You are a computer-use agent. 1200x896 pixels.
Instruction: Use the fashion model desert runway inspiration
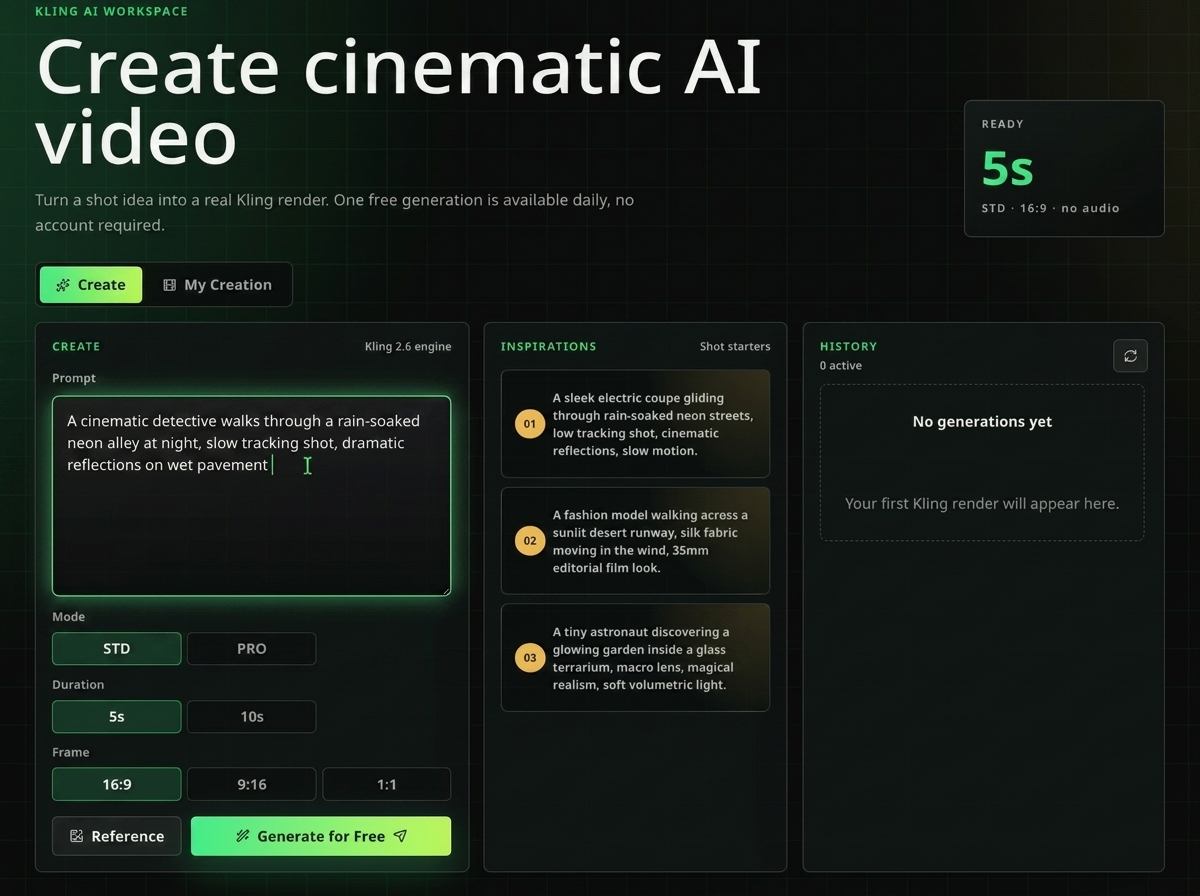(635, 541)
